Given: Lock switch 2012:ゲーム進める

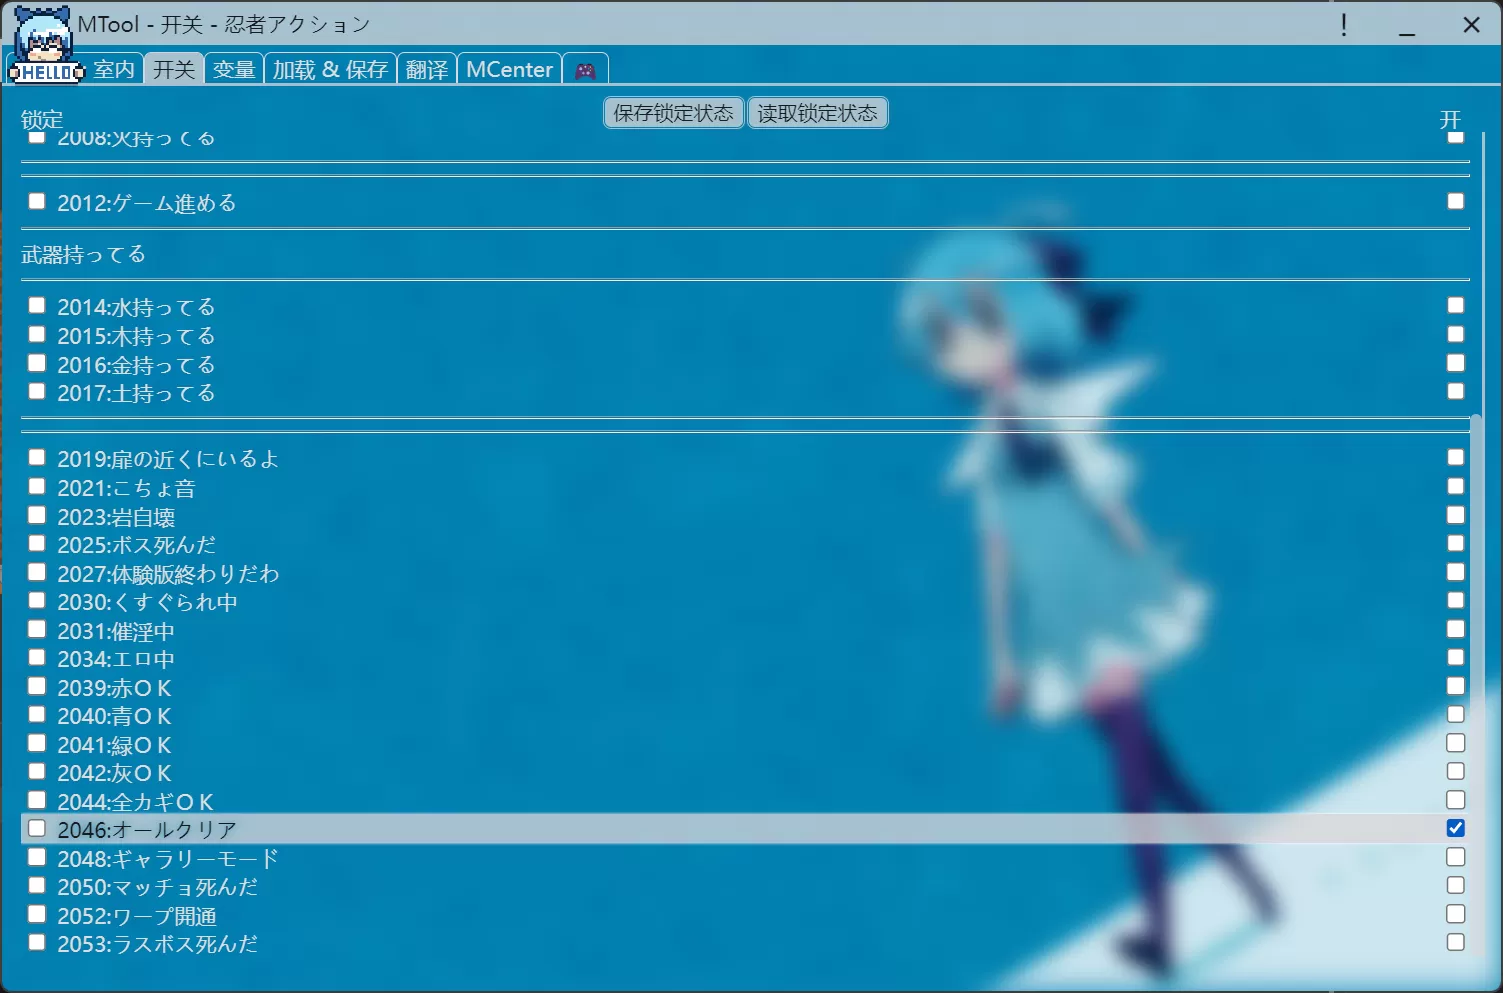Looking at the screenshot, I should tap(37, 201).
